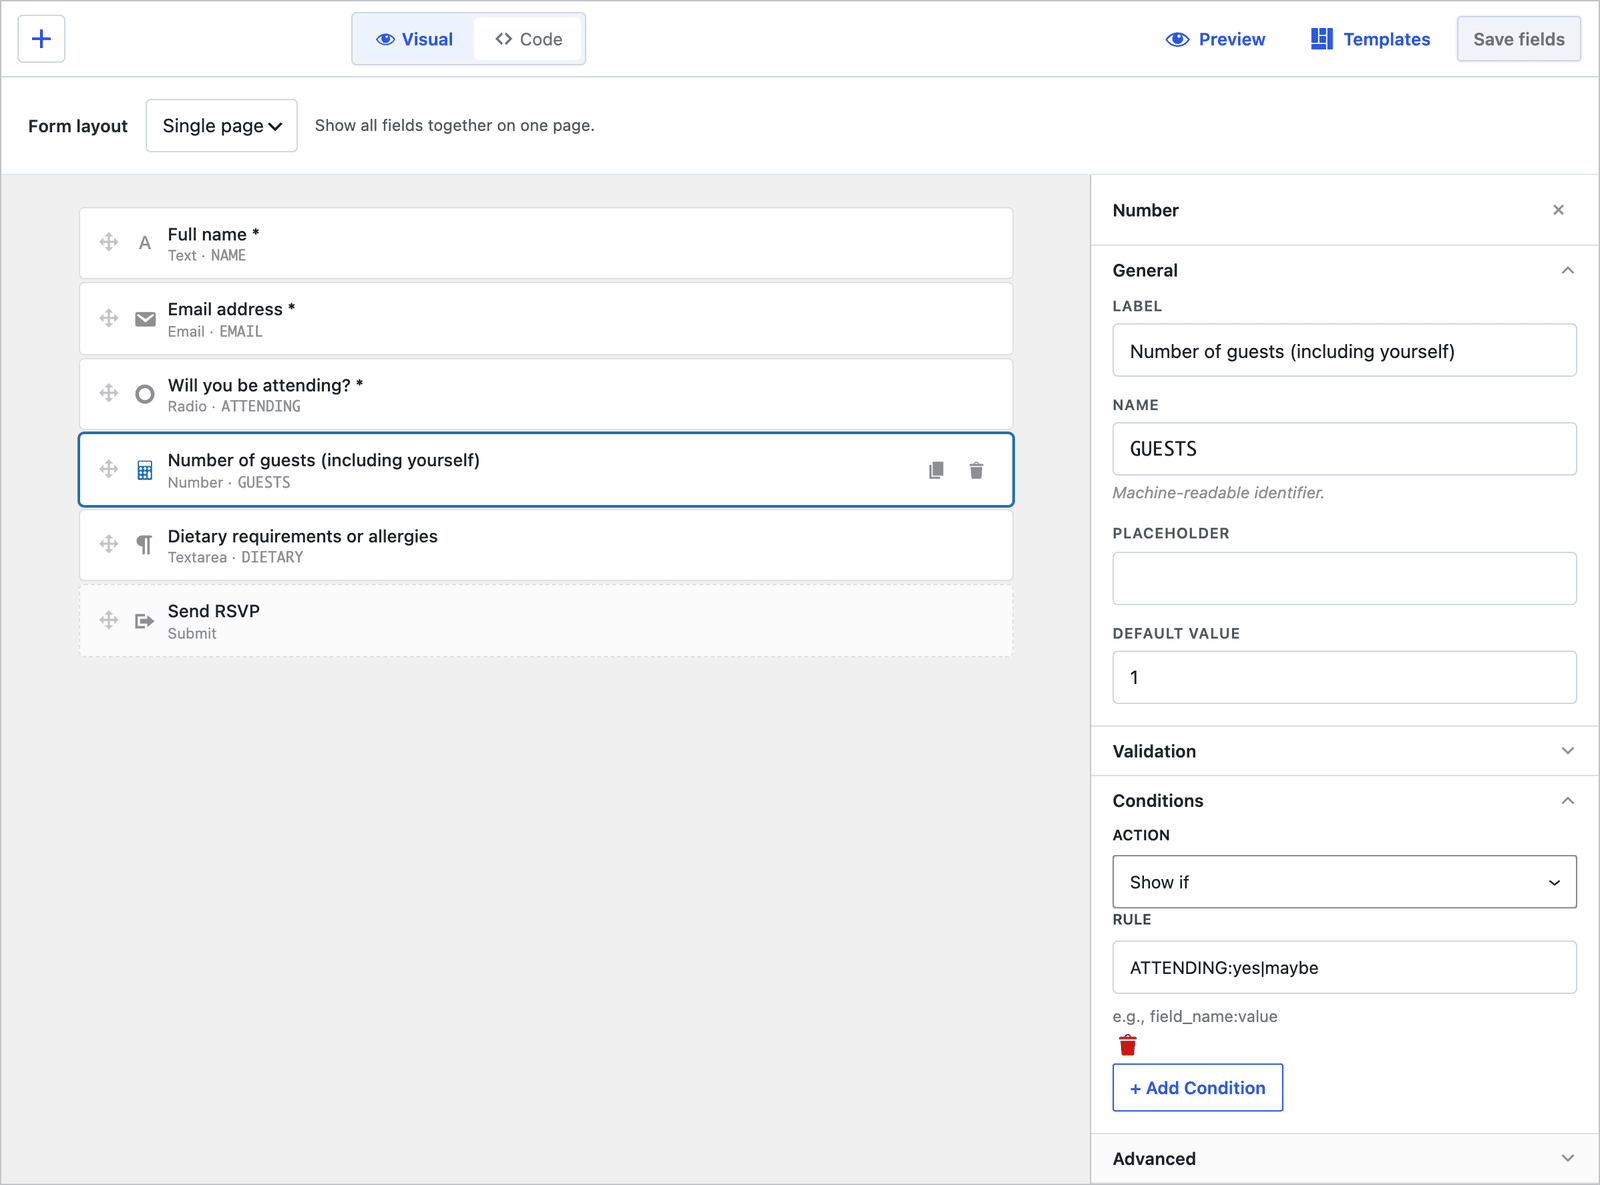The width and height of the screenshot is (1600, 1185).
Task: Delete the Number of guests field
Action: click(976, 470)
